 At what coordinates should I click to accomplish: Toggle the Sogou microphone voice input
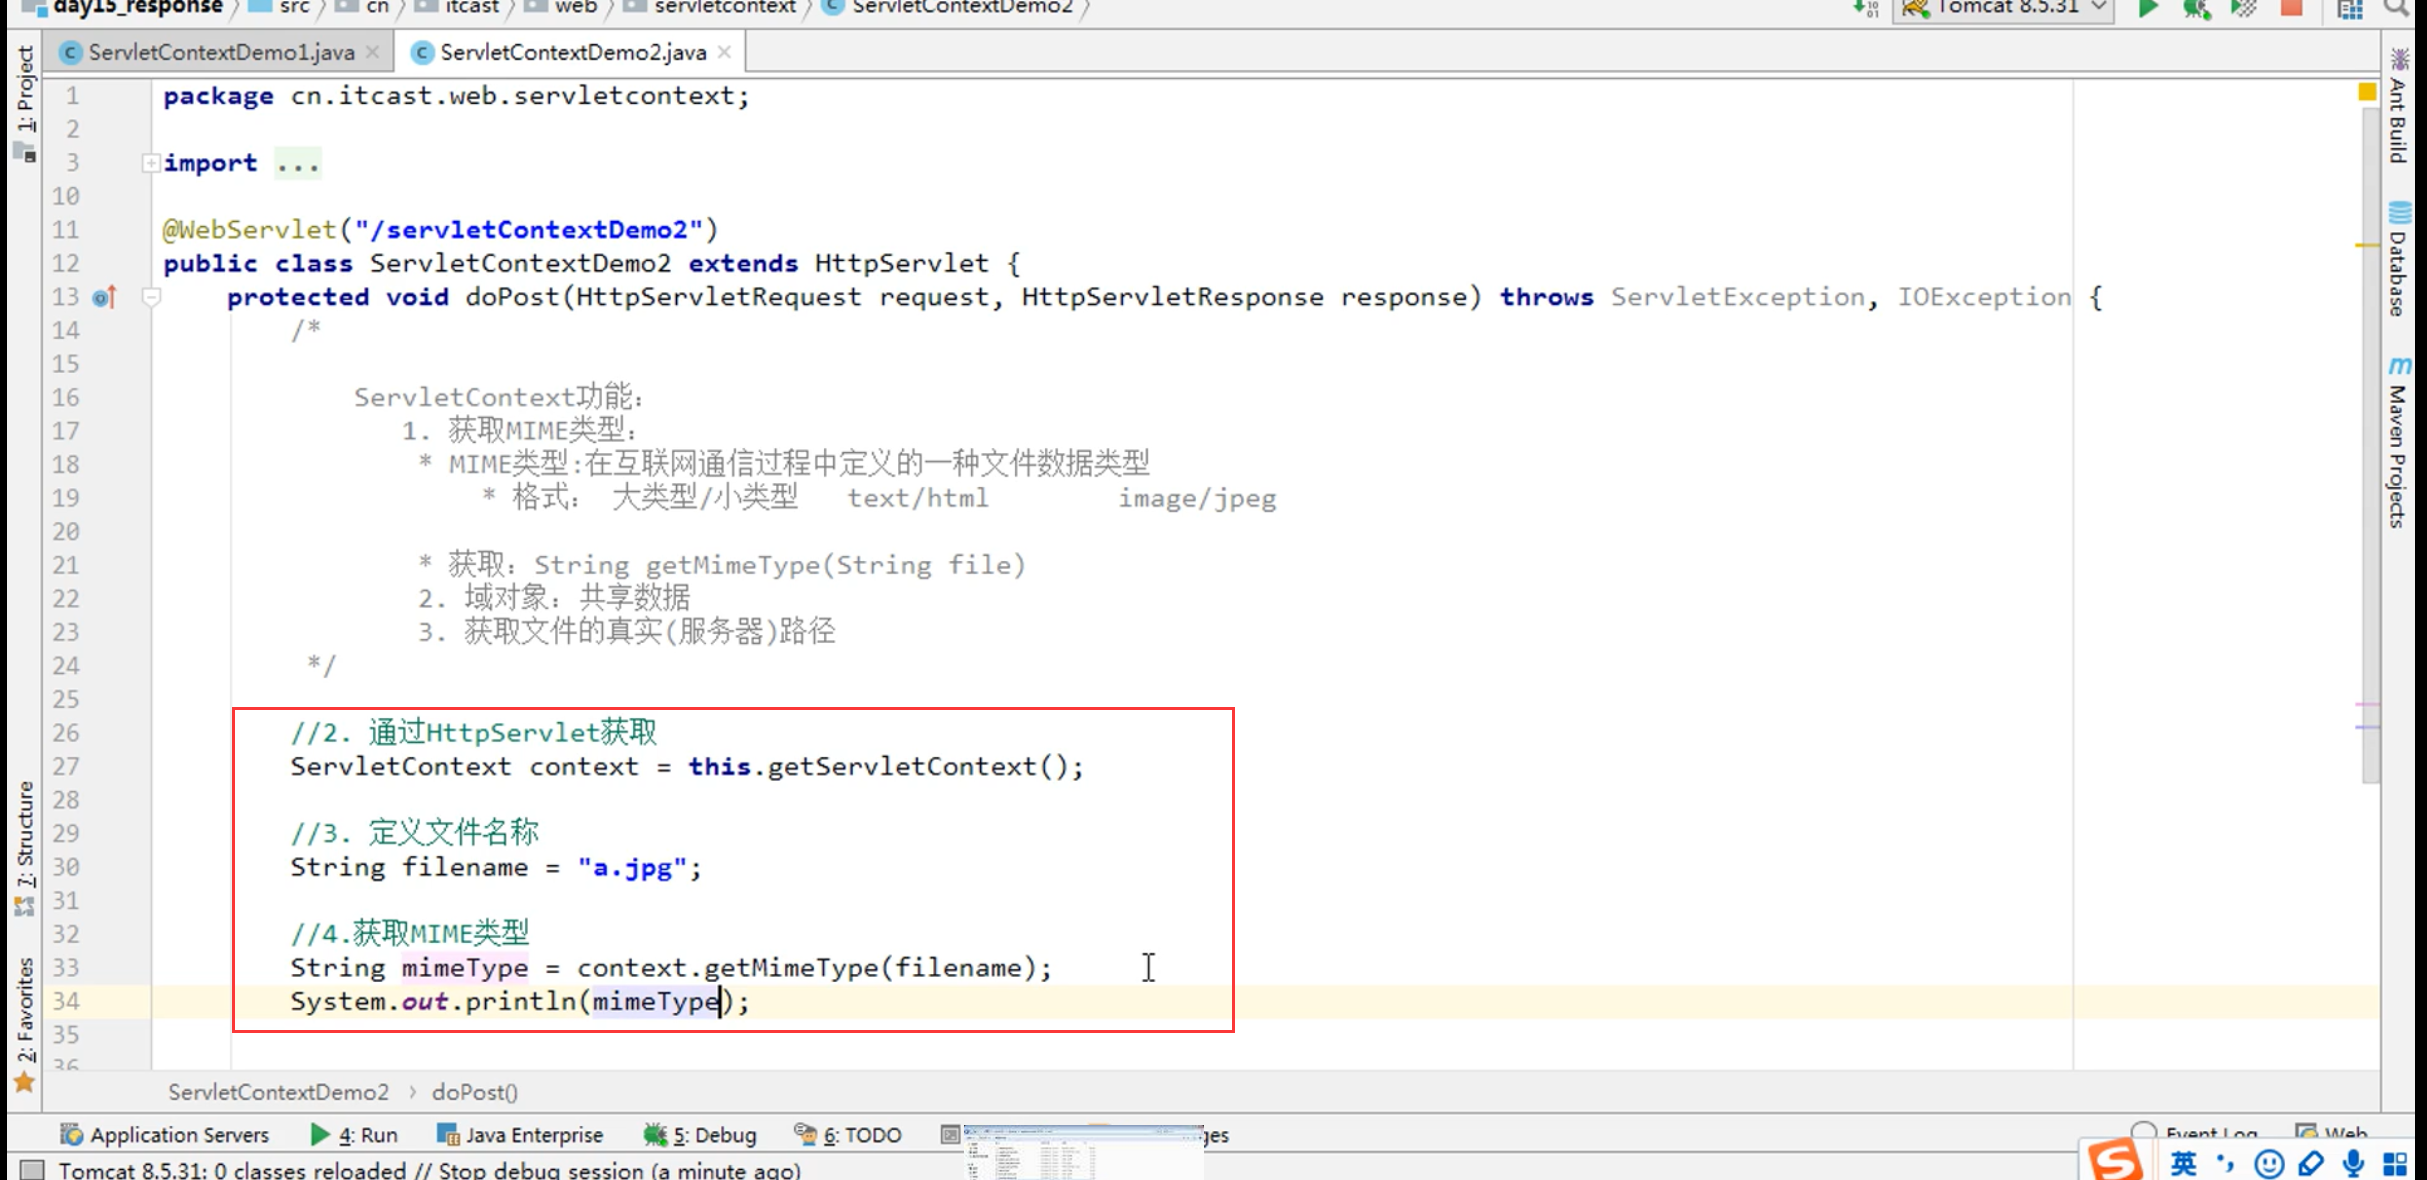pyautogui.click(x=2354, y=1163)
